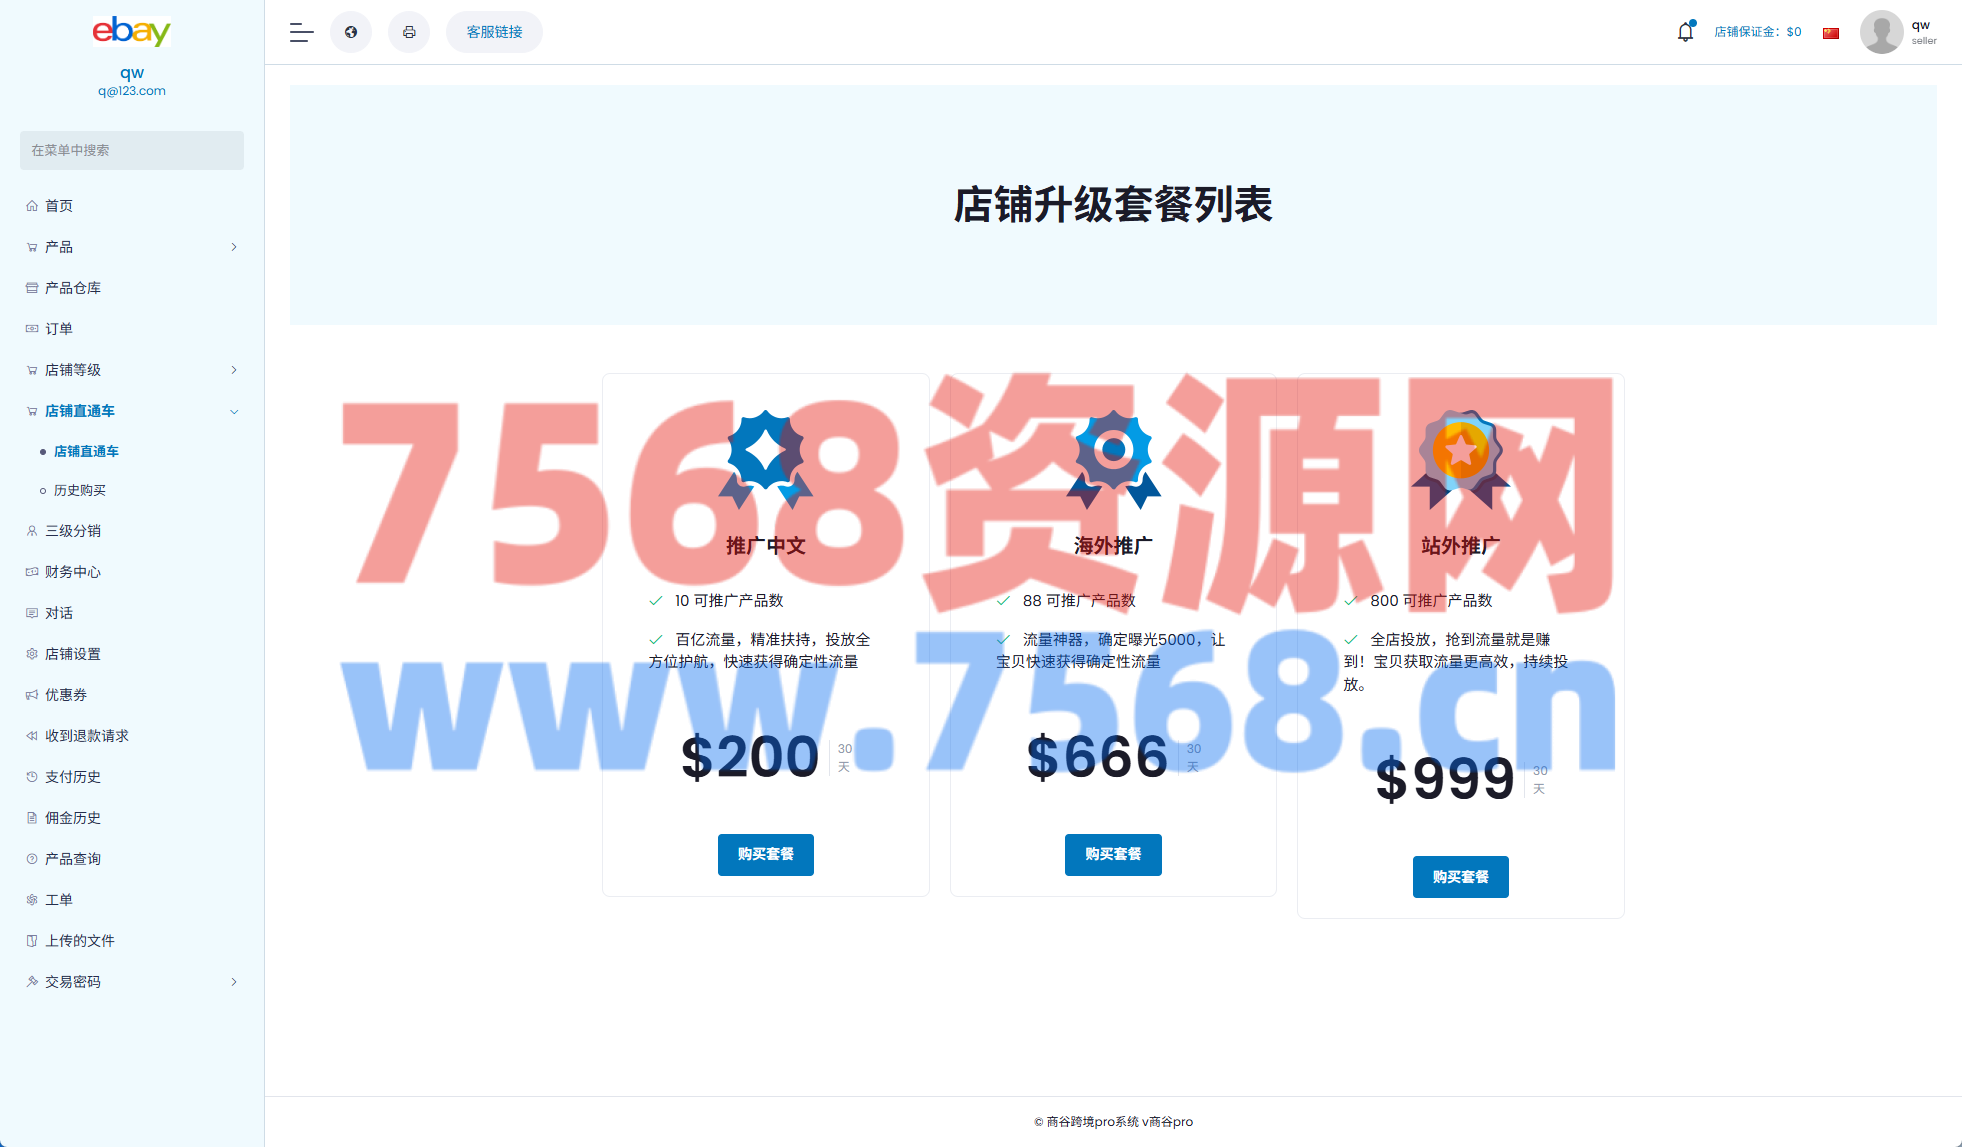This screenshot has width=1962, height=1147.
Task: Click the eBay logo
Action: point(132,31)
